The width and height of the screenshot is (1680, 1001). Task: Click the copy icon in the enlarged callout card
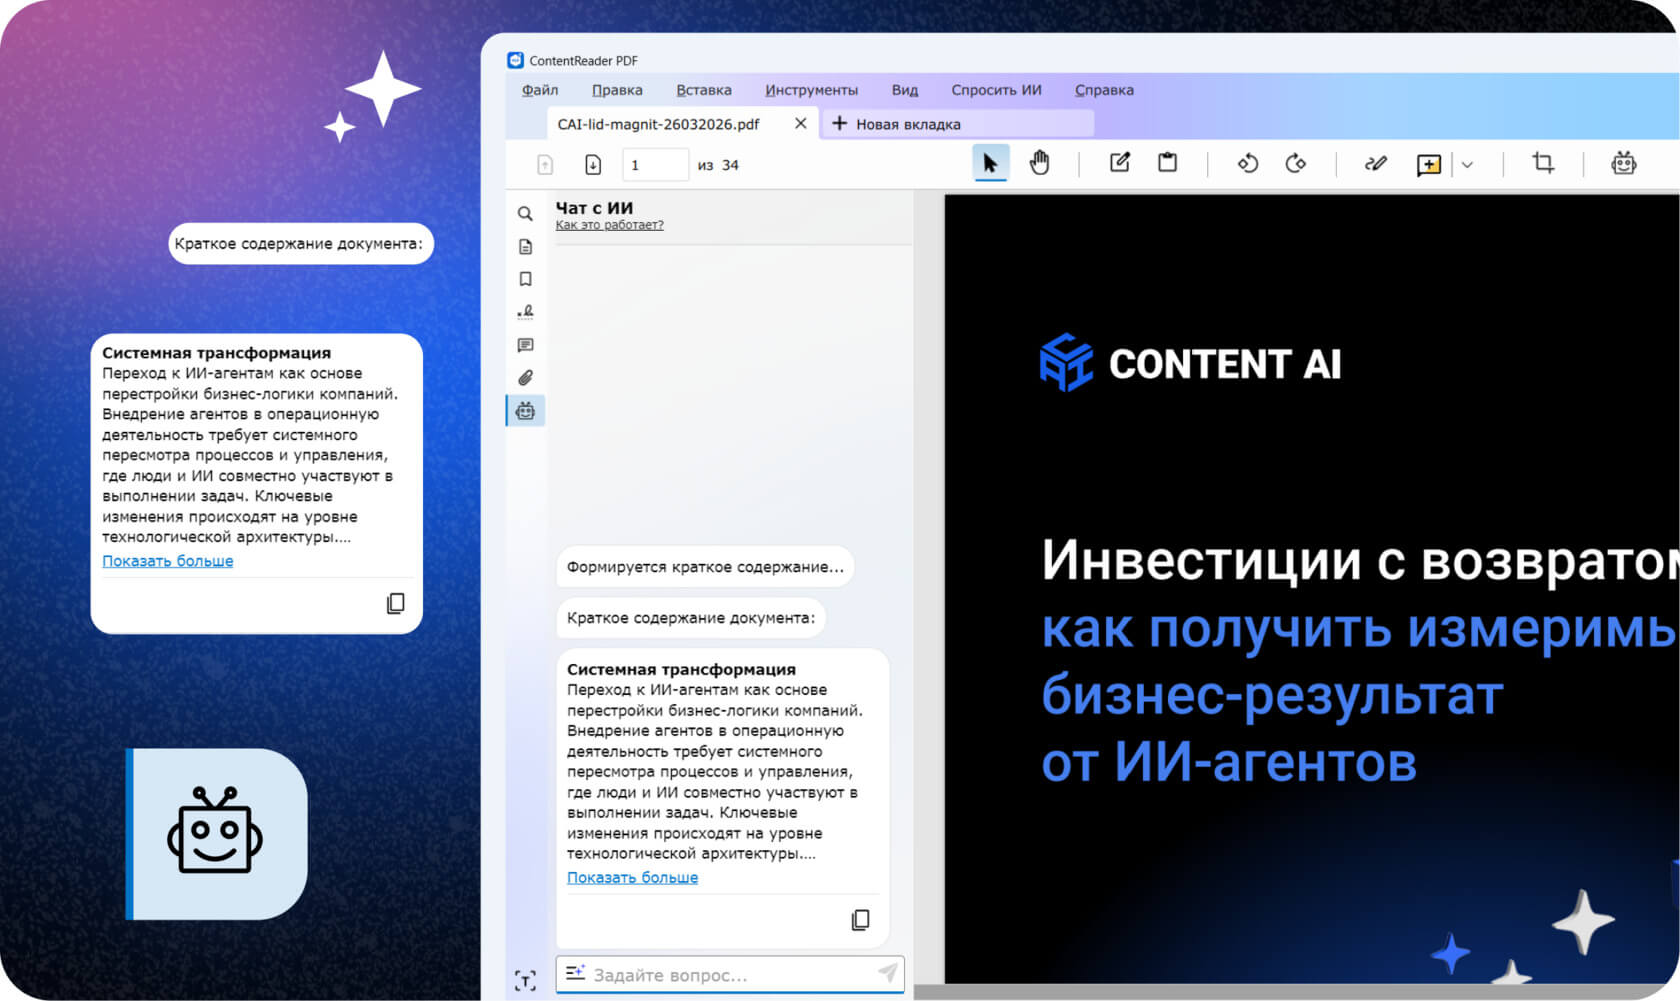396,603
